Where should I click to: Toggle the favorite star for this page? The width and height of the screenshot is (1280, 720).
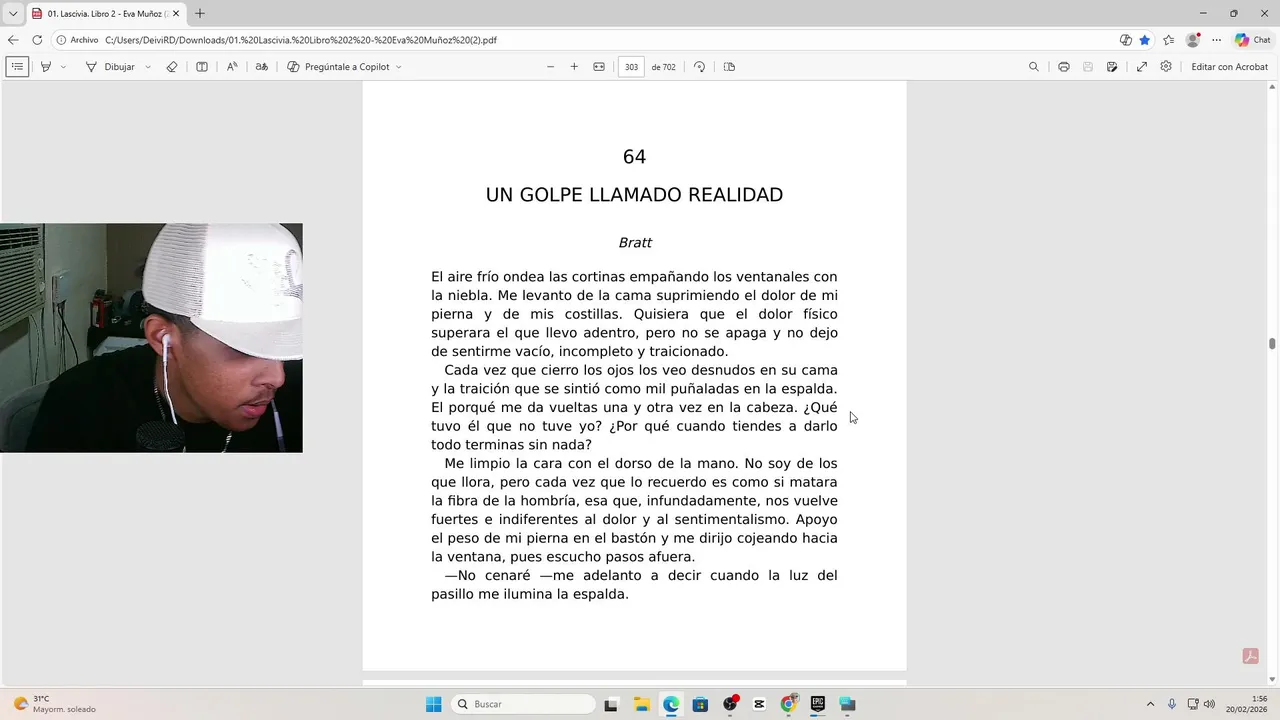pyautogui.click(x=1145, y=40)
